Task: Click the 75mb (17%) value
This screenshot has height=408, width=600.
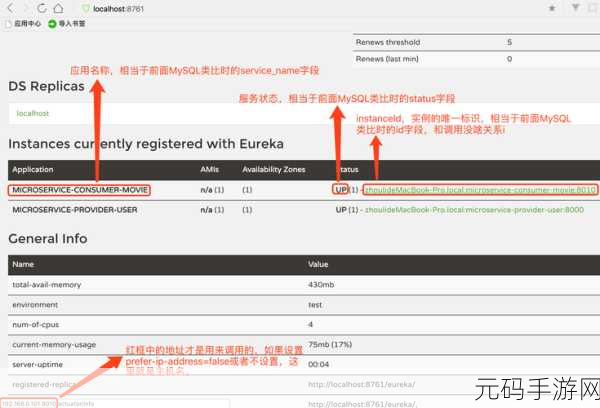Action: 330,344
